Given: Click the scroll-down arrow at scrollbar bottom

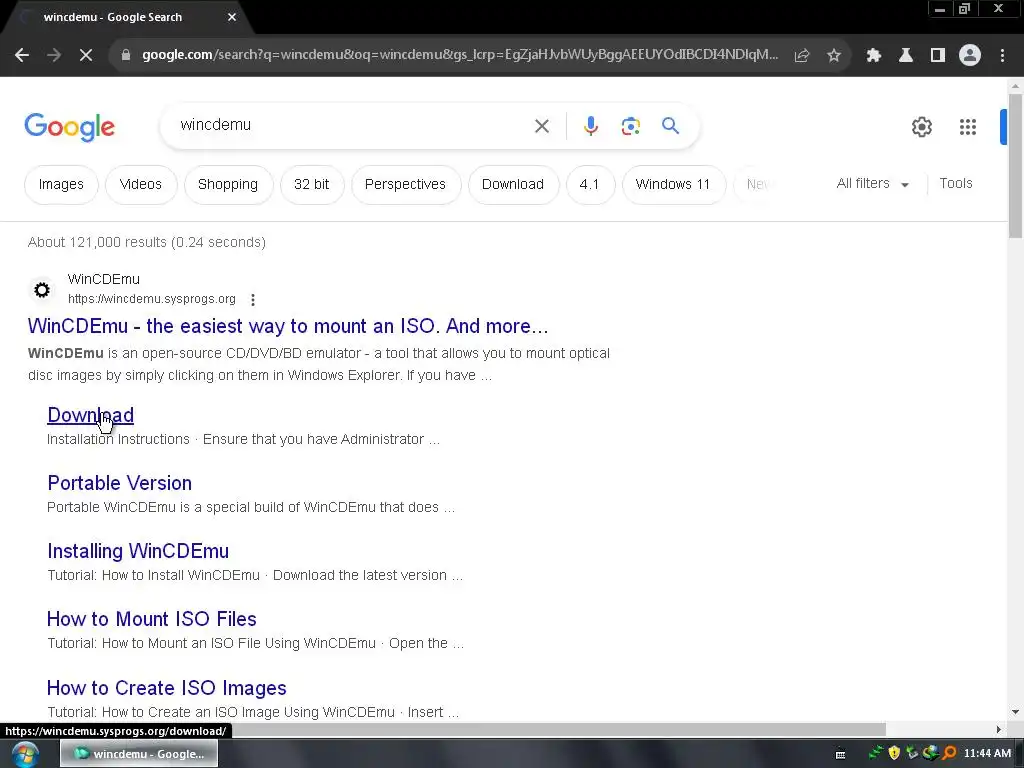Looking at the screenshot, I should 1015,712.
